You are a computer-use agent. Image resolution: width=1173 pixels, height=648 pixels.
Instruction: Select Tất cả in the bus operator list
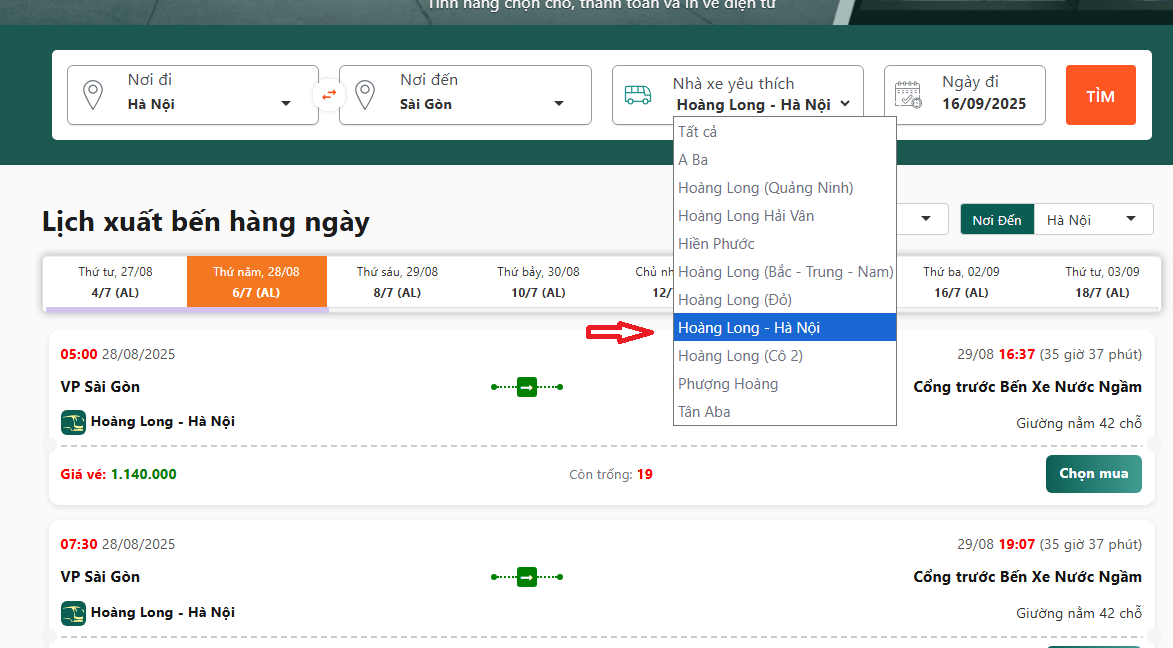698,132
